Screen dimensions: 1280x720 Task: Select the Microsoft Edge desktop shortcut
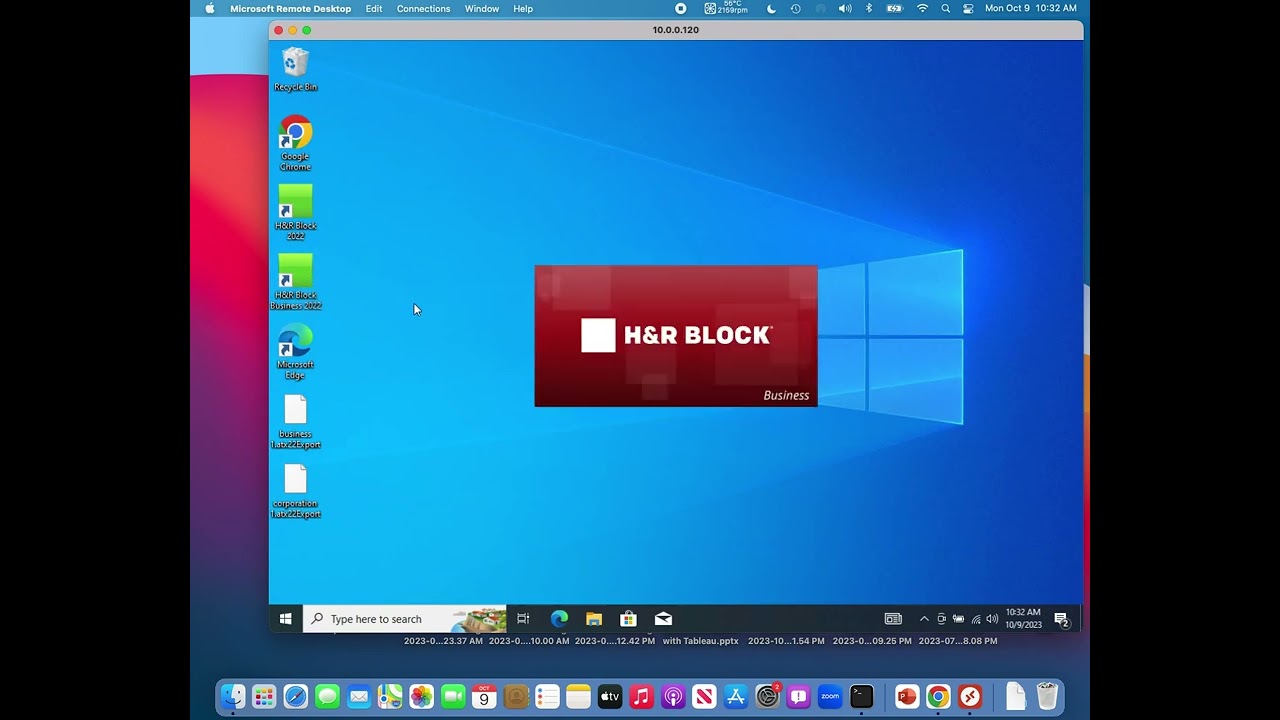pyautogui.click(x=295, y=352)
